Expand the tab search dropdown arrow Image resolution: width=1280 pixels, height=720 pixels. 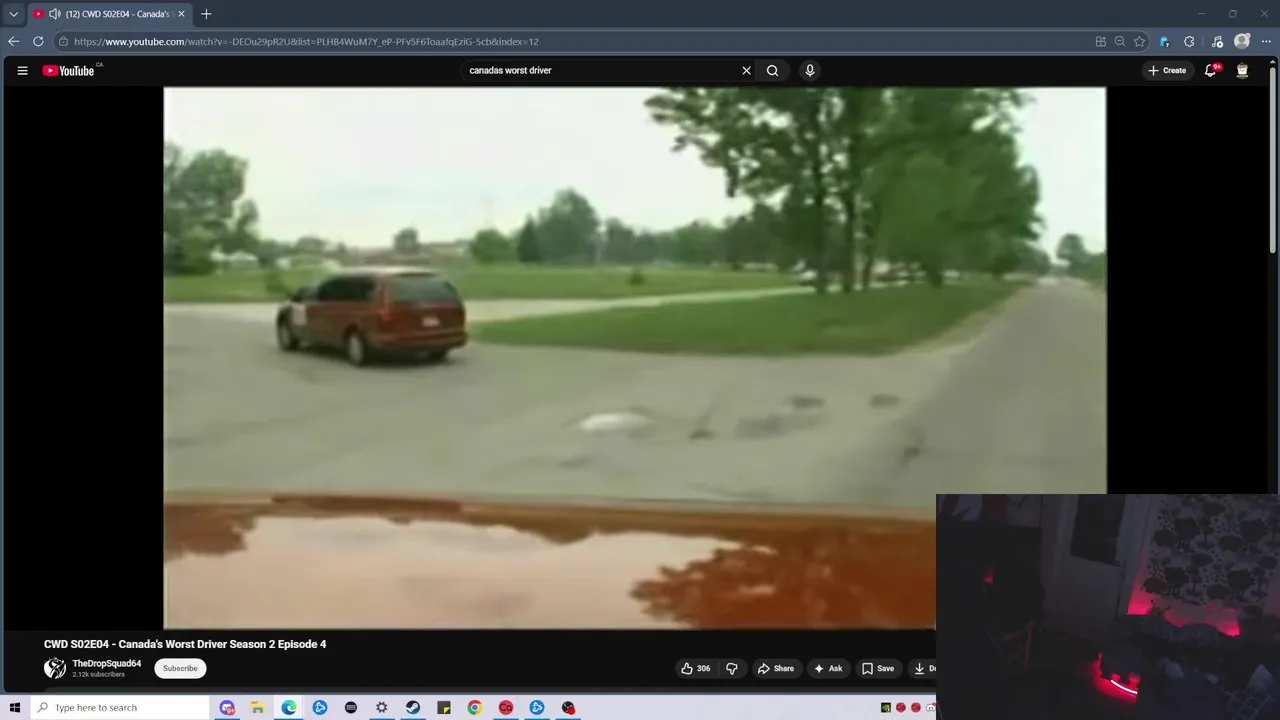pyautogui.click(x=13, y=14)
